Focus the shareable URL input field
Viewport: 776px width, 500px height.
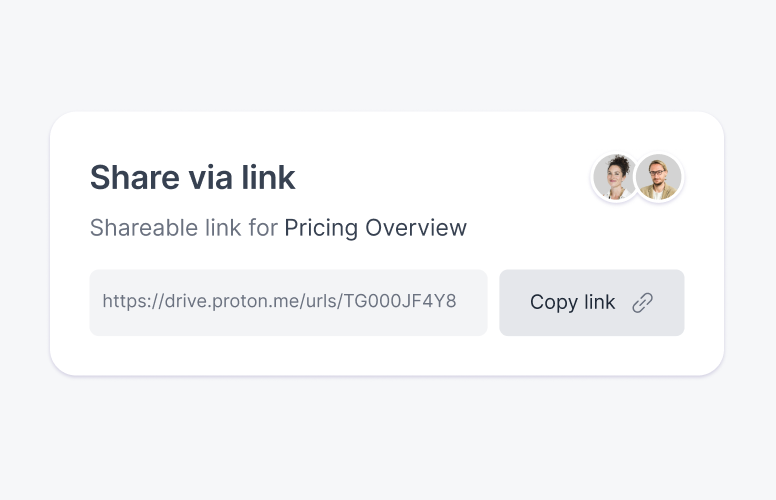[288, 302]
